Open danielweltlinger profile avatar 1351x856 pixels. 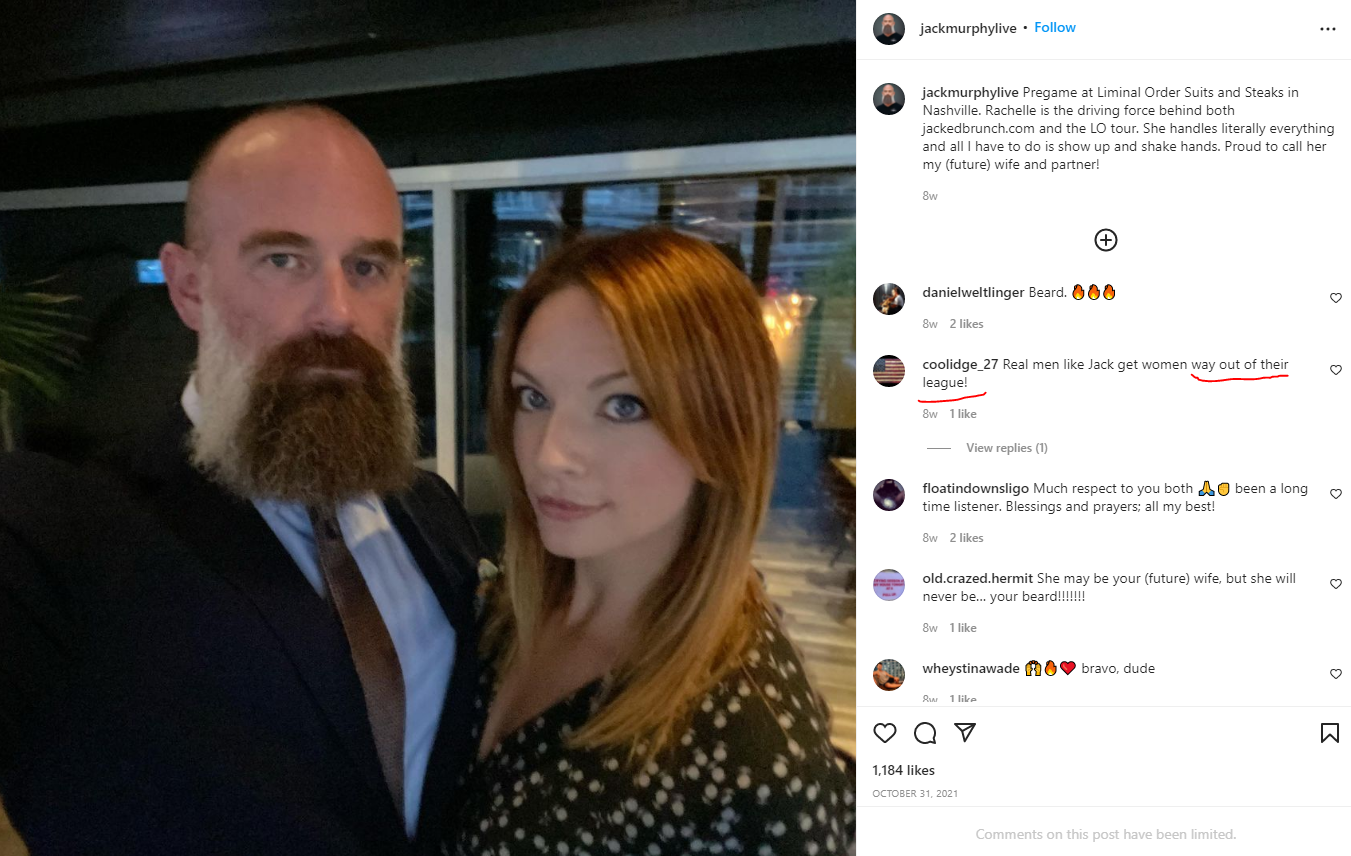889,299
